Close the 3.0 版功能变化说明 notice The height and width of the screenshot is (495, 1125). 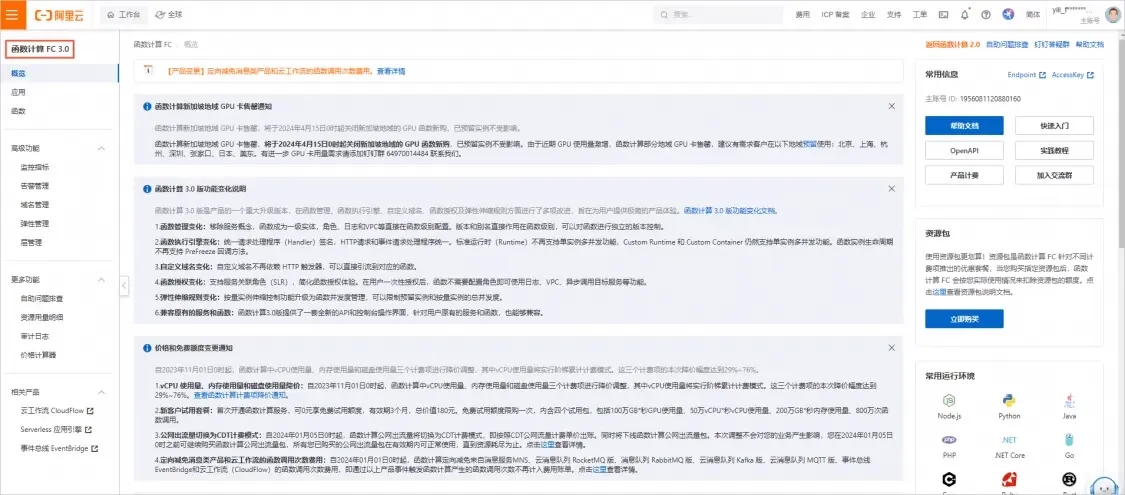point(891,189)
